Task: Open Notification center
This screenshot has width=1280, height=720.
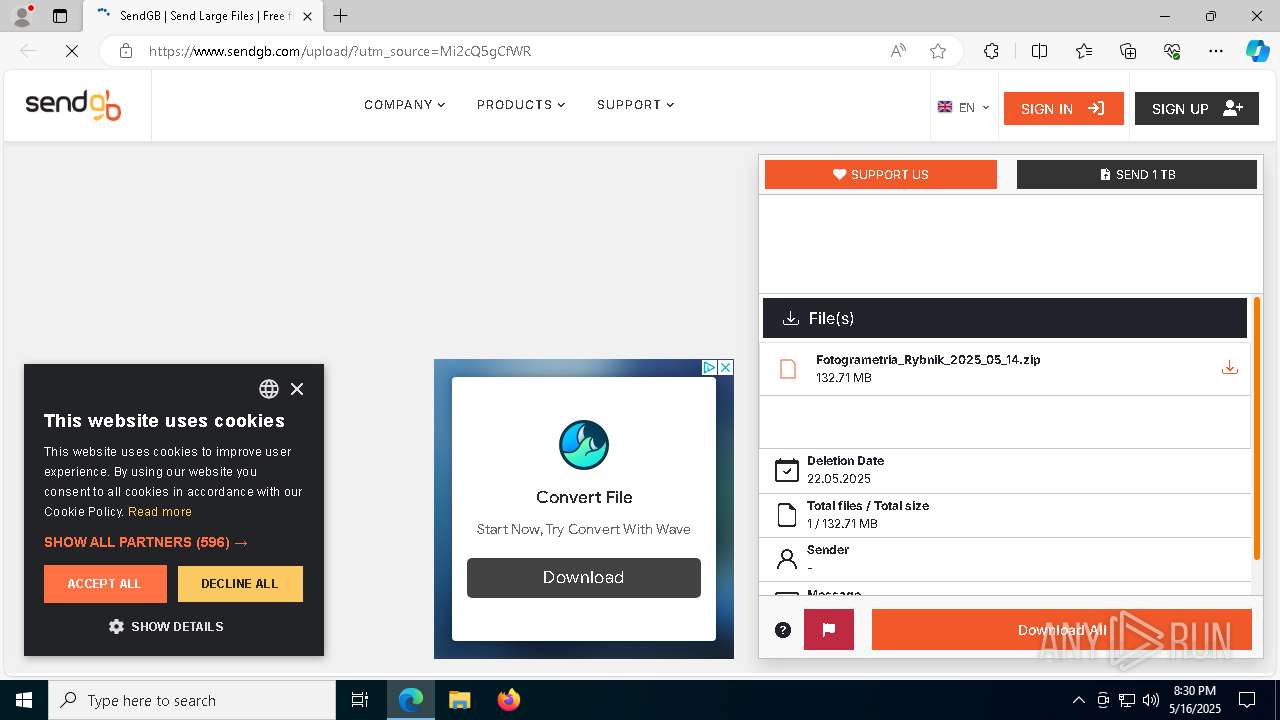Action: pos(1247,700)
